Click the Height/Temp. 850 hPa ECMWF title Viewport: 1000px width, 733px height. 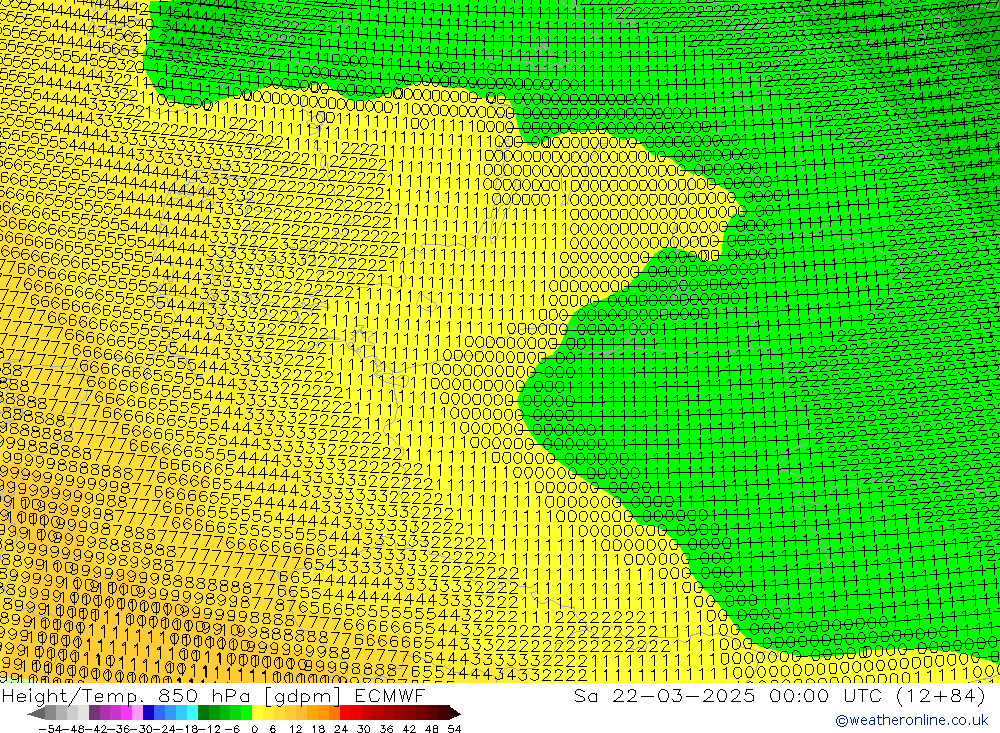click(213, 695)
